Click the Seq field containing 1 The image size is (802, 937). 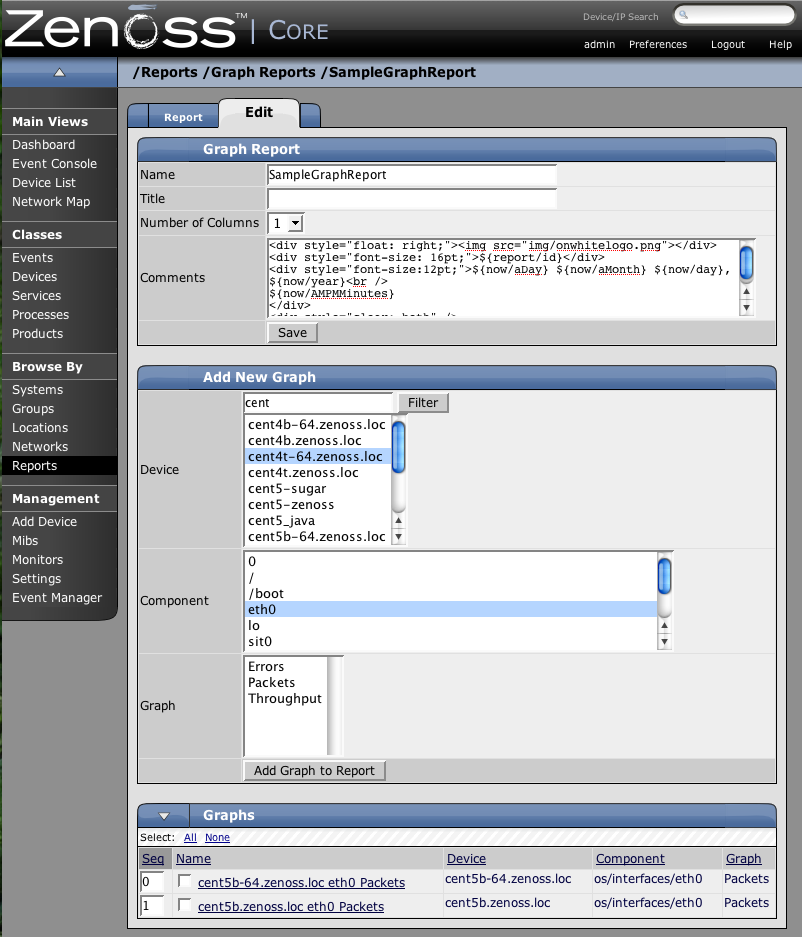(152, 906)
